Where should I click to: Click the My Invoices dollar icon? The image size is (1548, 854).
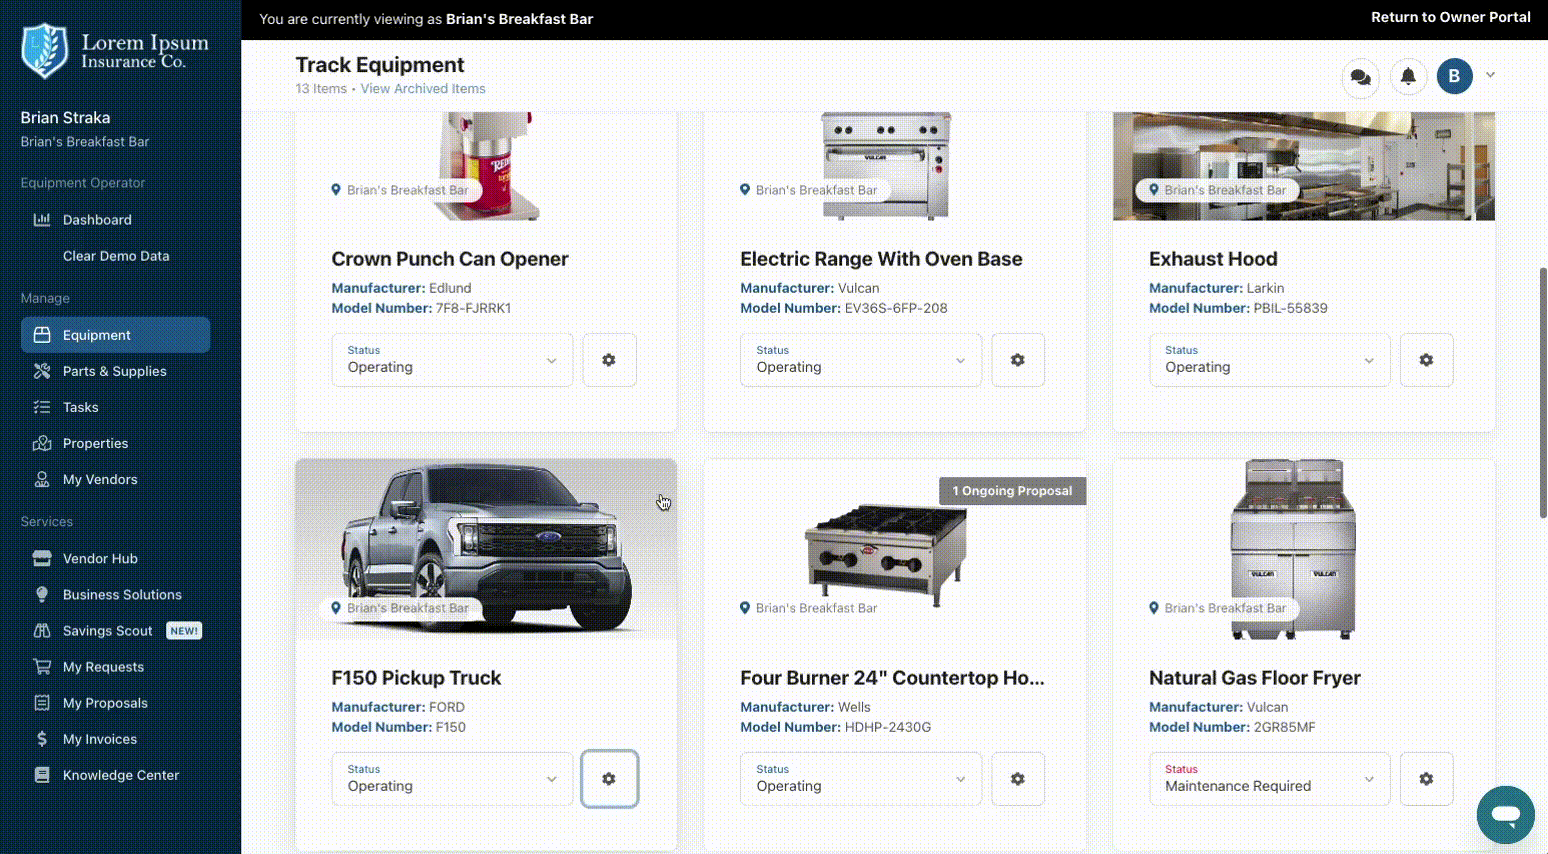pyautogui.click(x=42, y=739)
